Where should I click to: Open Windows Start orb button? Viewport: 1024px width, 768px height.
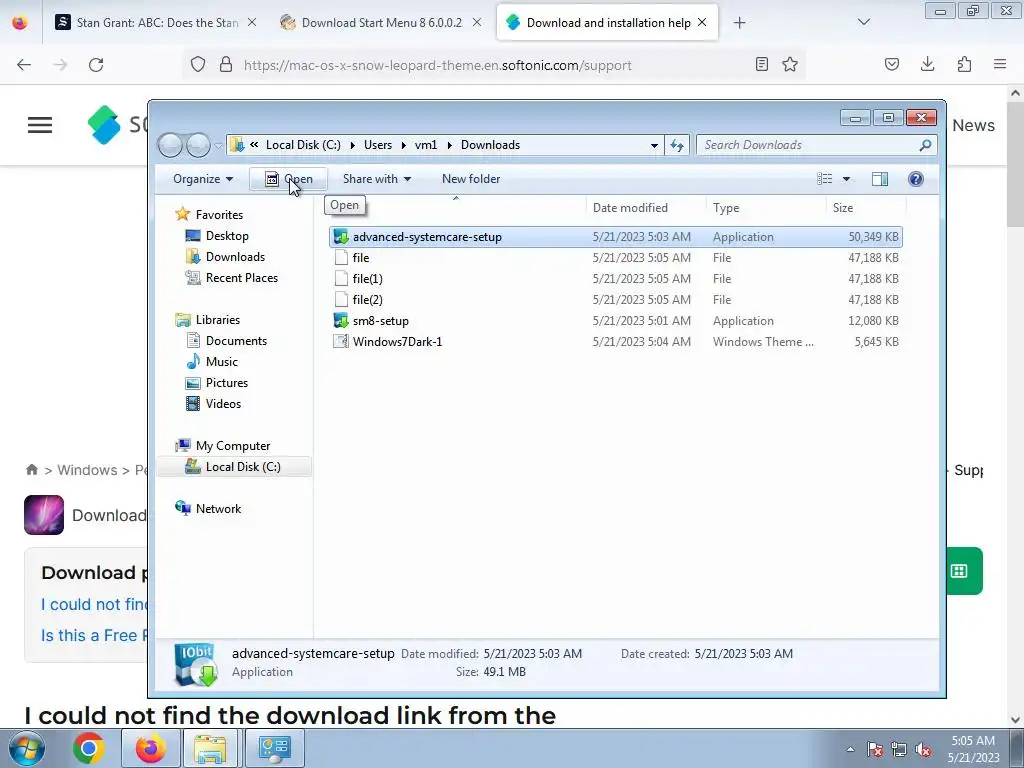pos(26,748)
